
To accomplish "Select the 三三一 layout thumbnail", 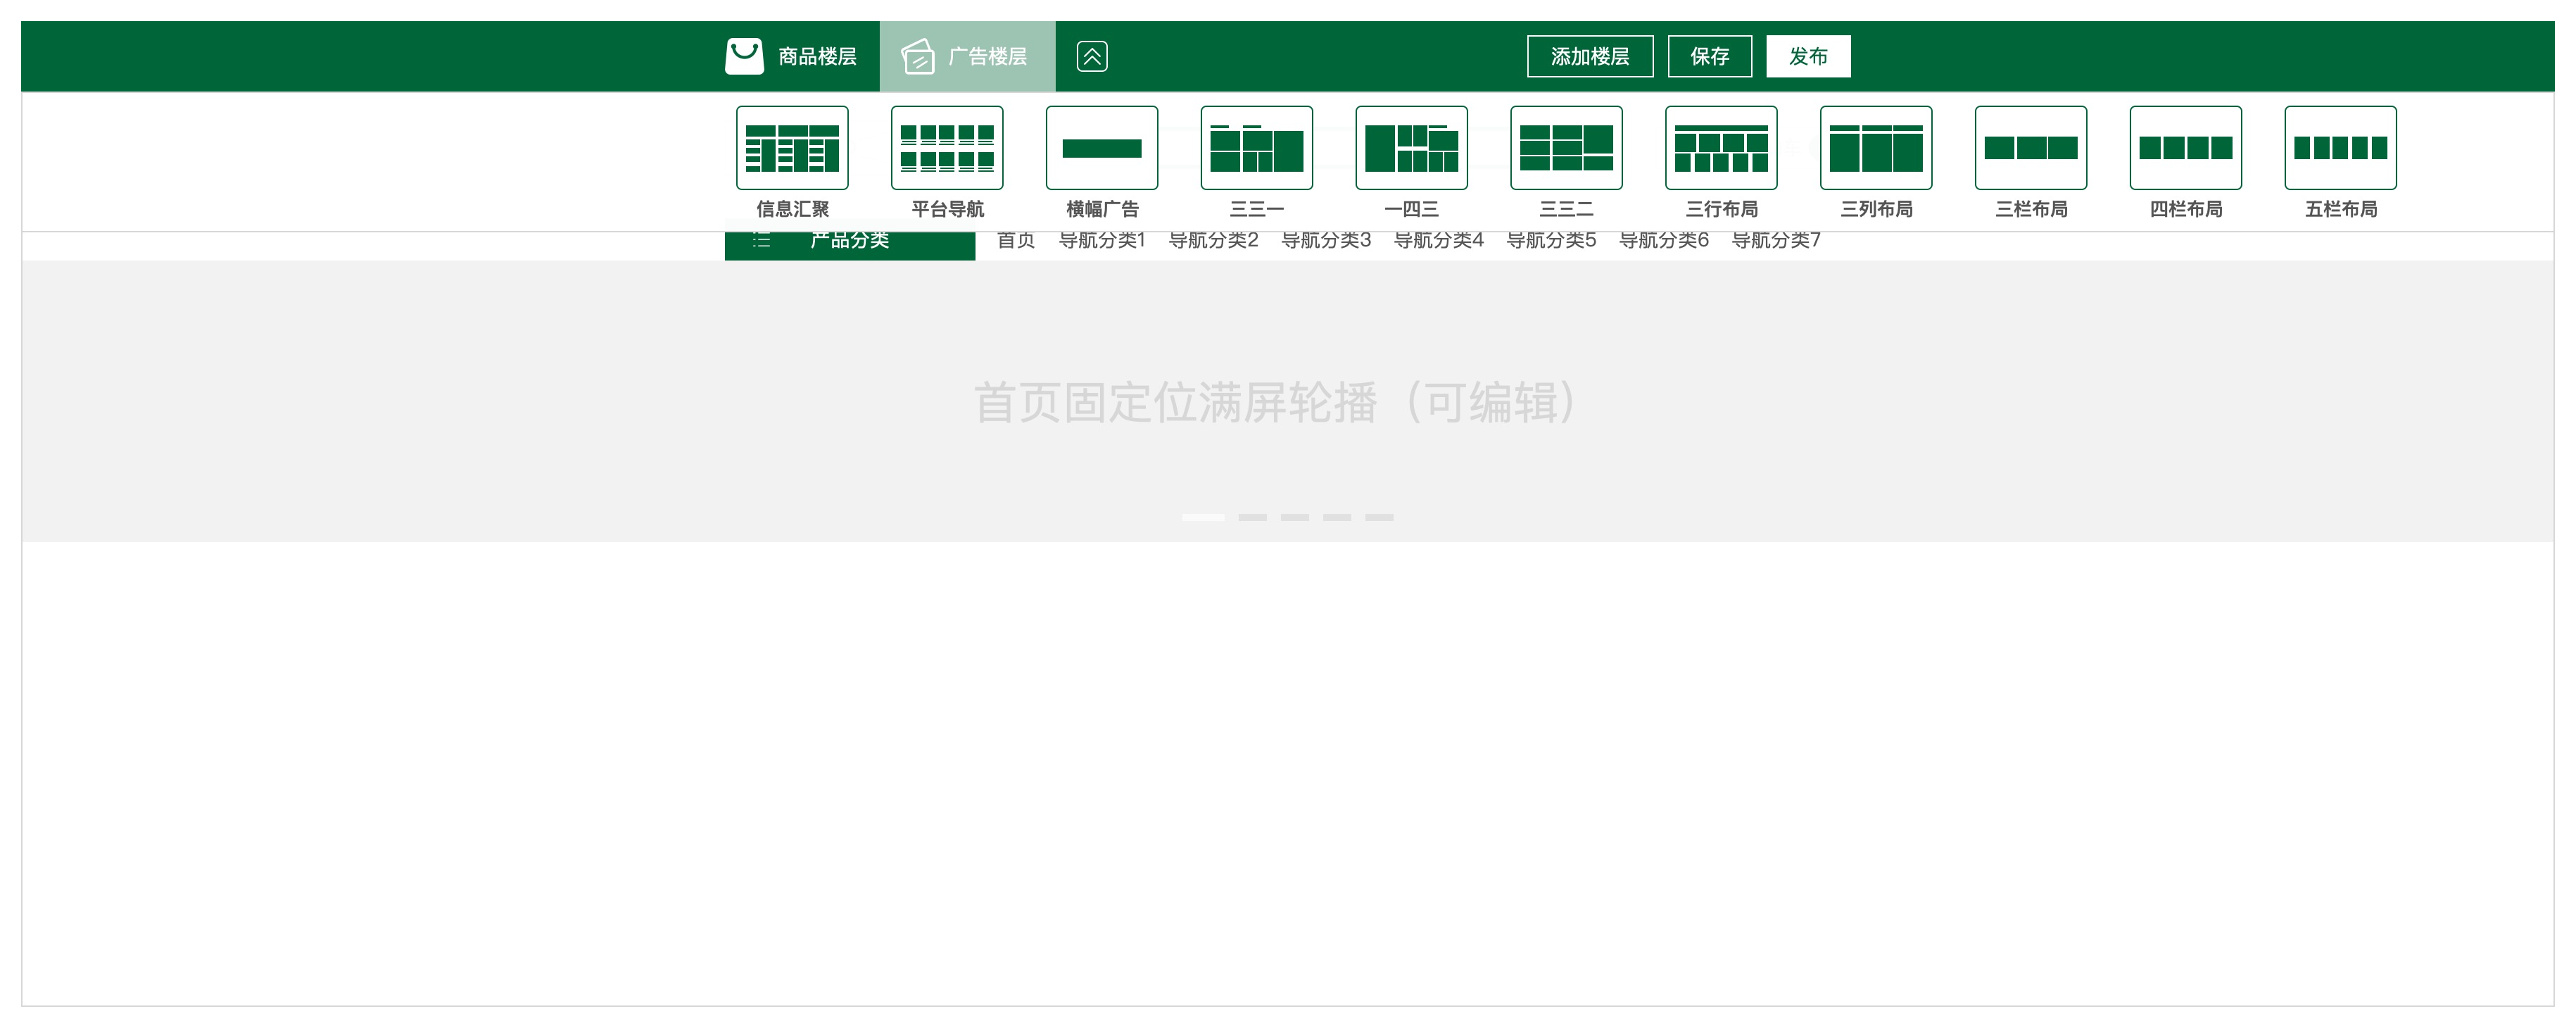I will [x=1257, y=148].
